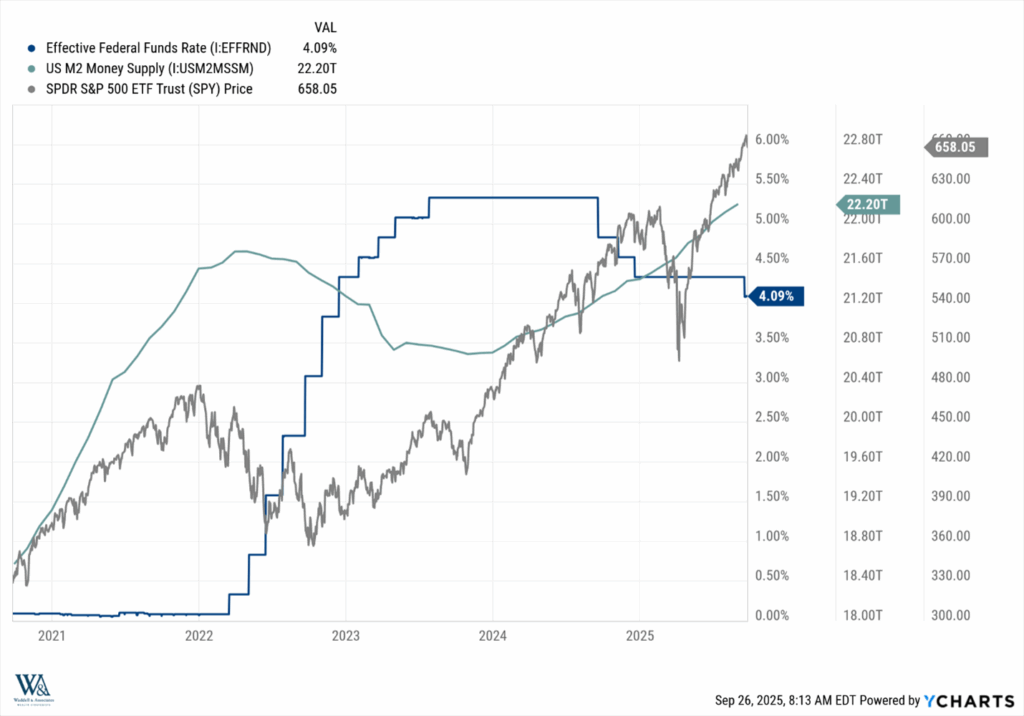Click the 300.00 price axis tick label

[x=951, y=616]
